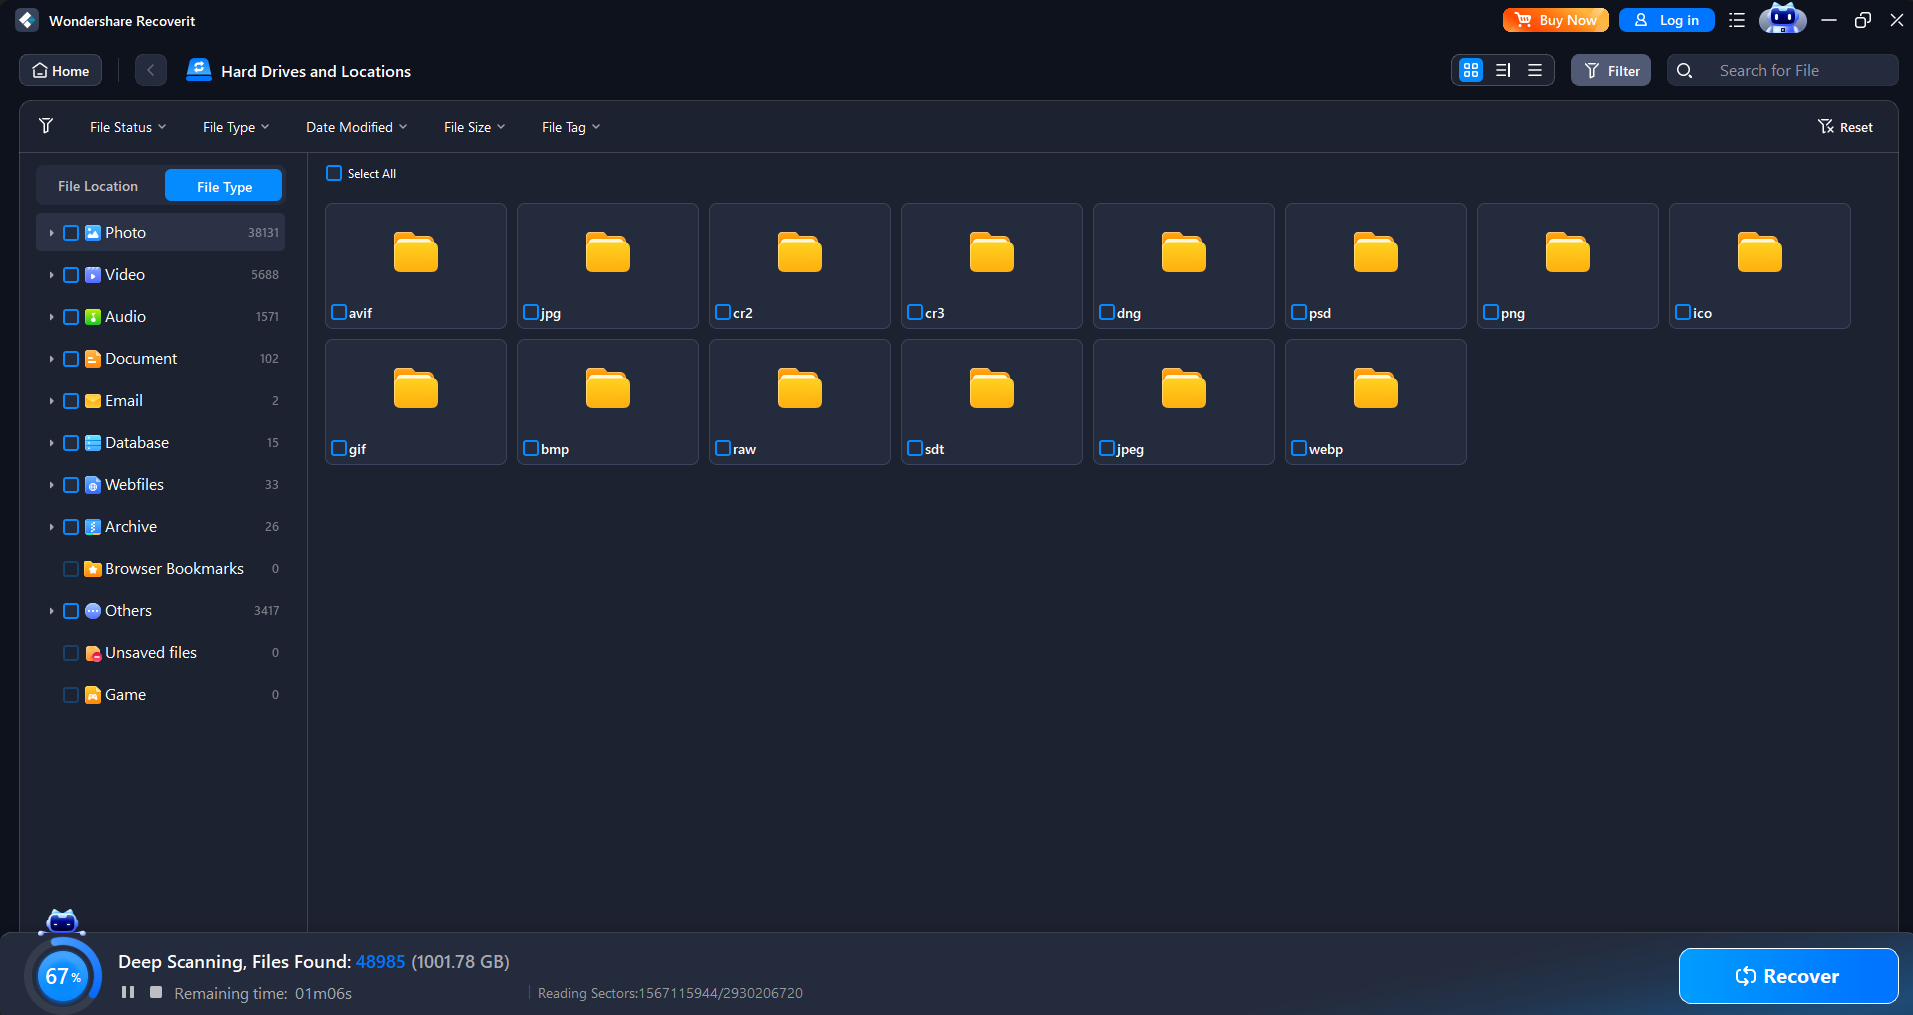Pause the deep scanning process
1913x1015 pixels.
[x=127, y=992]
